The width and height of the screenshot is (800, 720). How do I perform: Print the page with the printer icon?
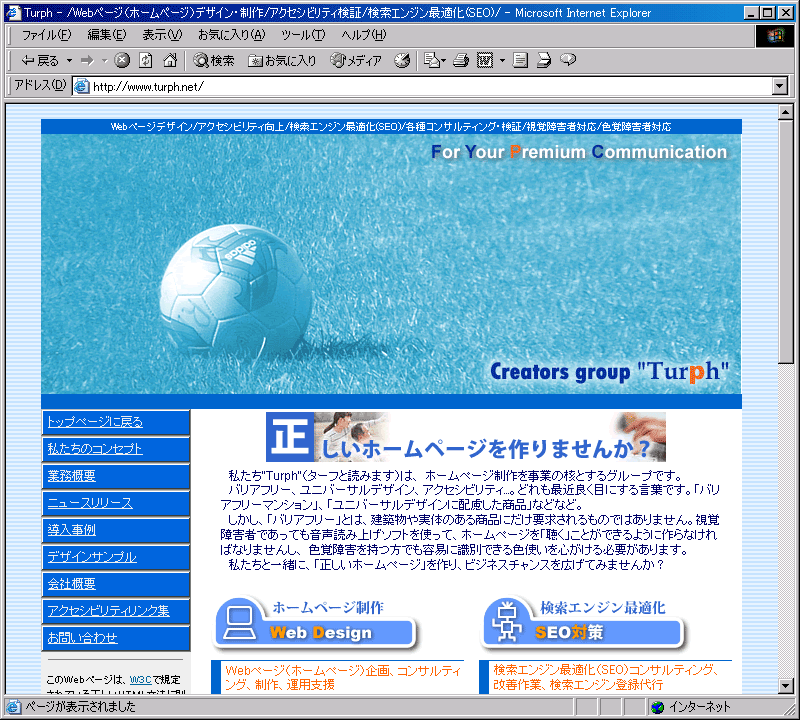pyautogui.click(x=461, y=61)
